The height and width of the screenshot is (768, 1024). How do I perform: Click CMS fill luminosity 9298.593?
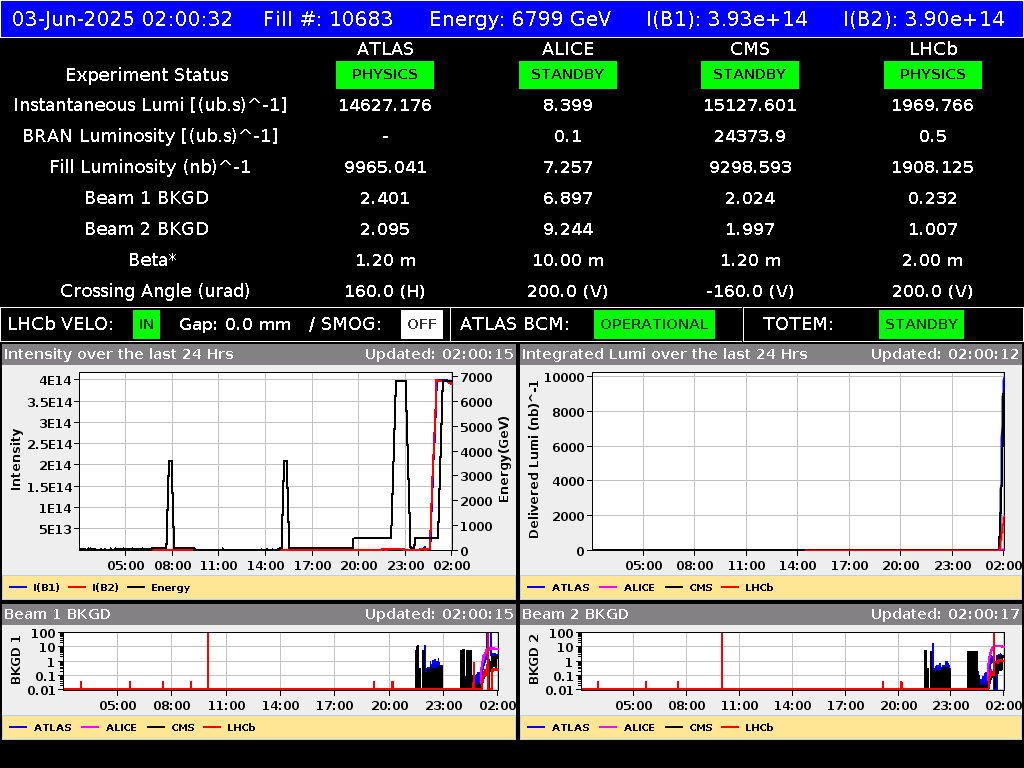tap(750, 167)
